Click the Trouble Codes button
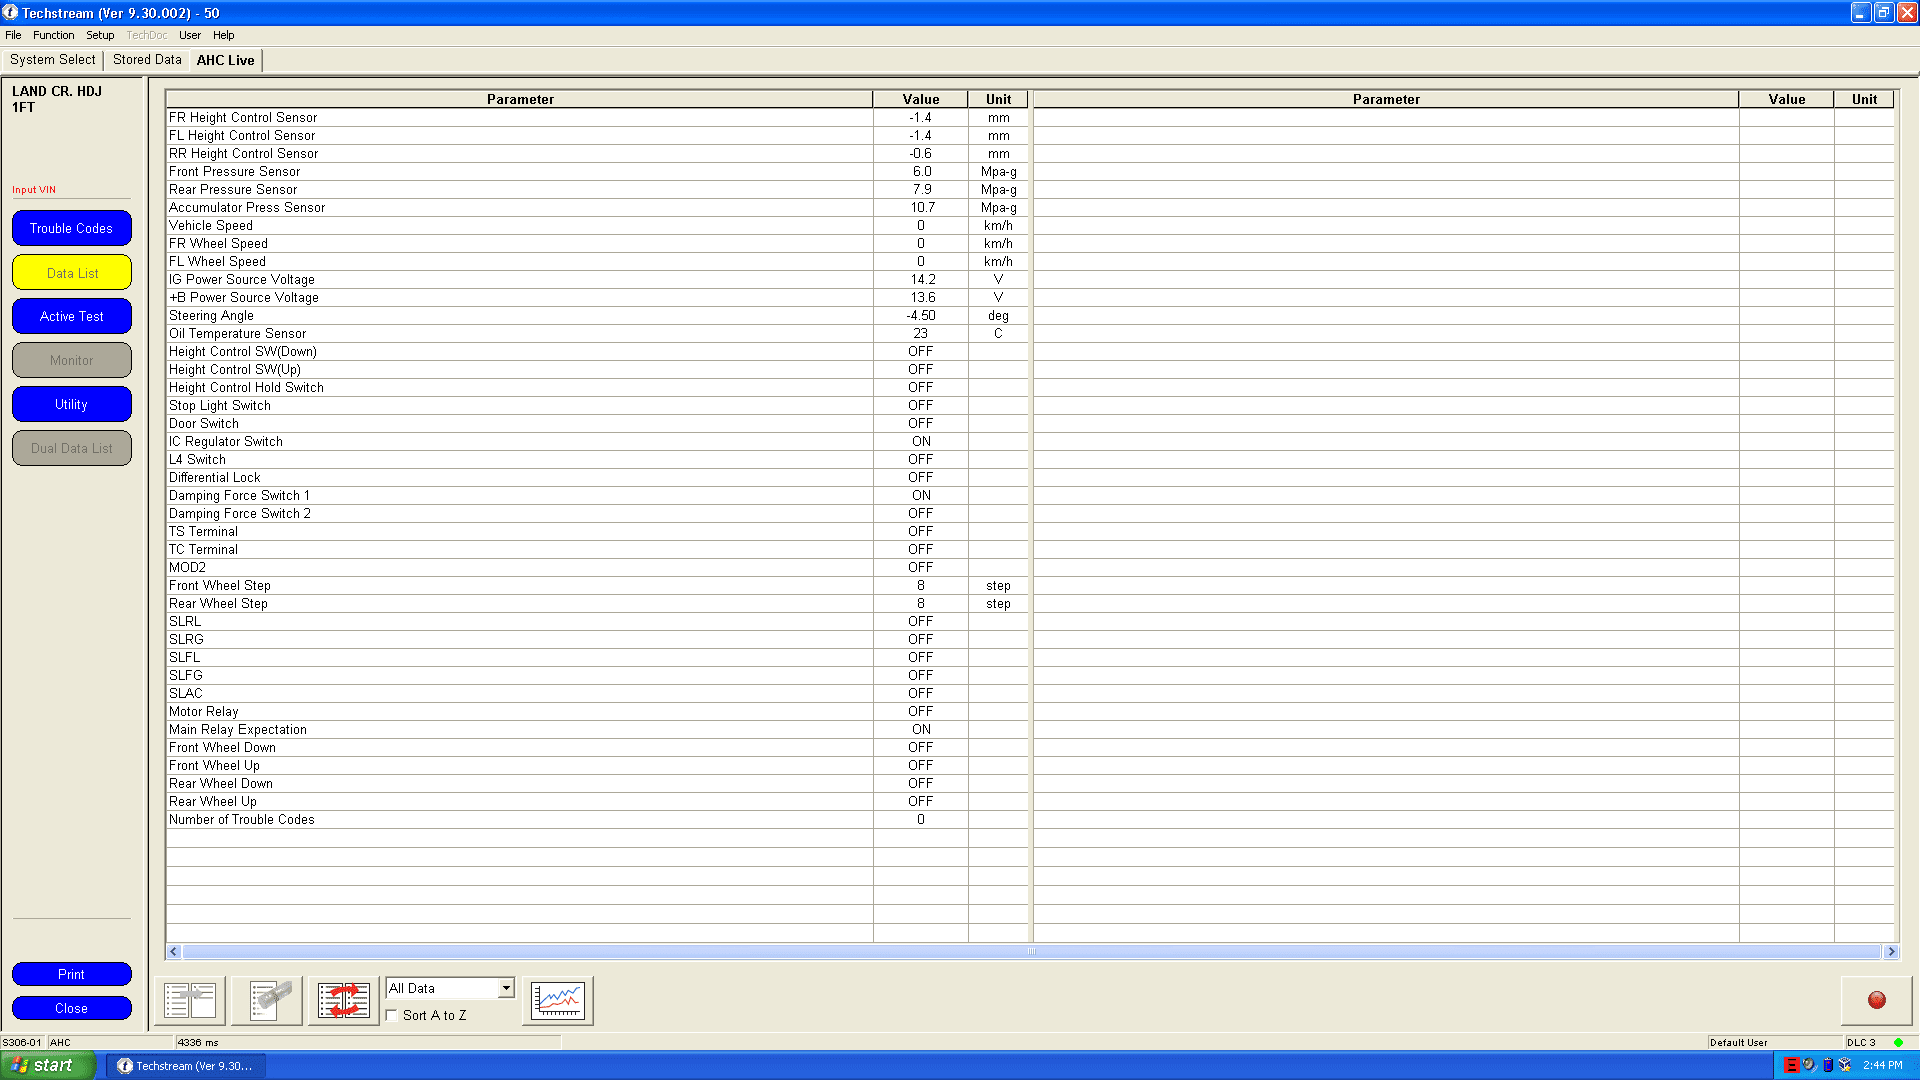Image resolution: width=1920 pixels, height=1080 pixels. (x=72, y=228)
